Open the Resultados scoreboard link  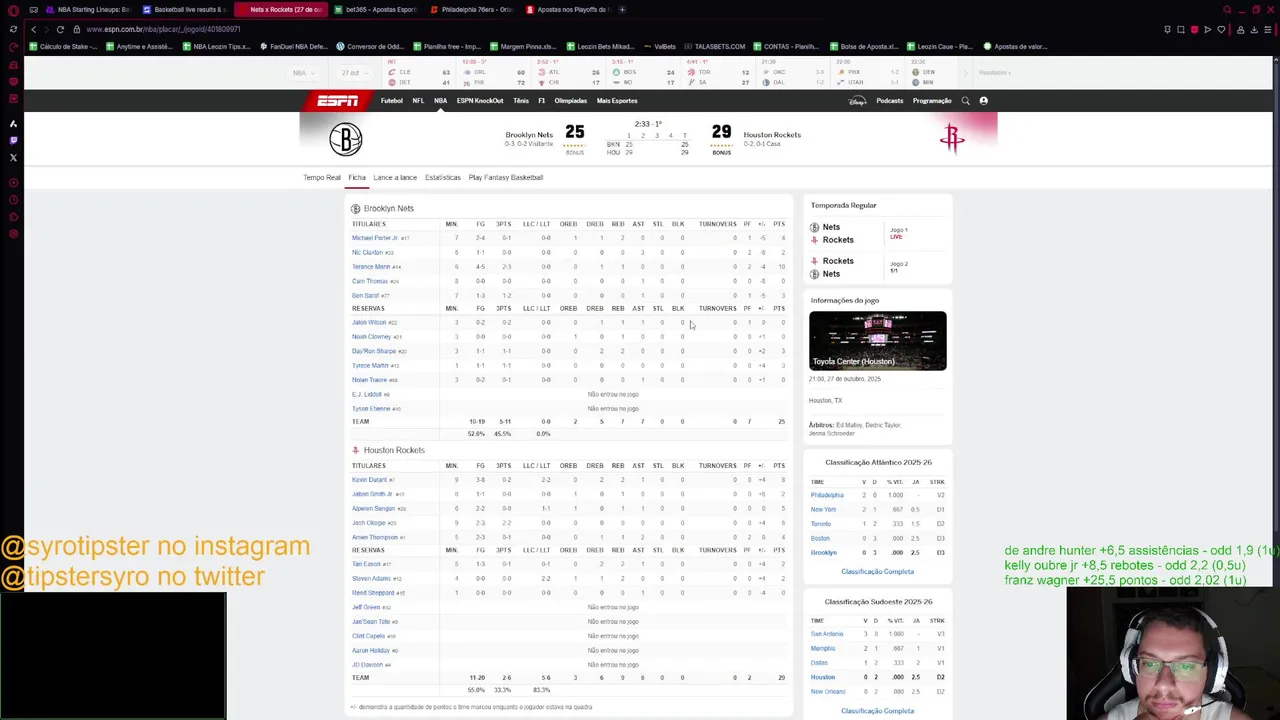994,73
